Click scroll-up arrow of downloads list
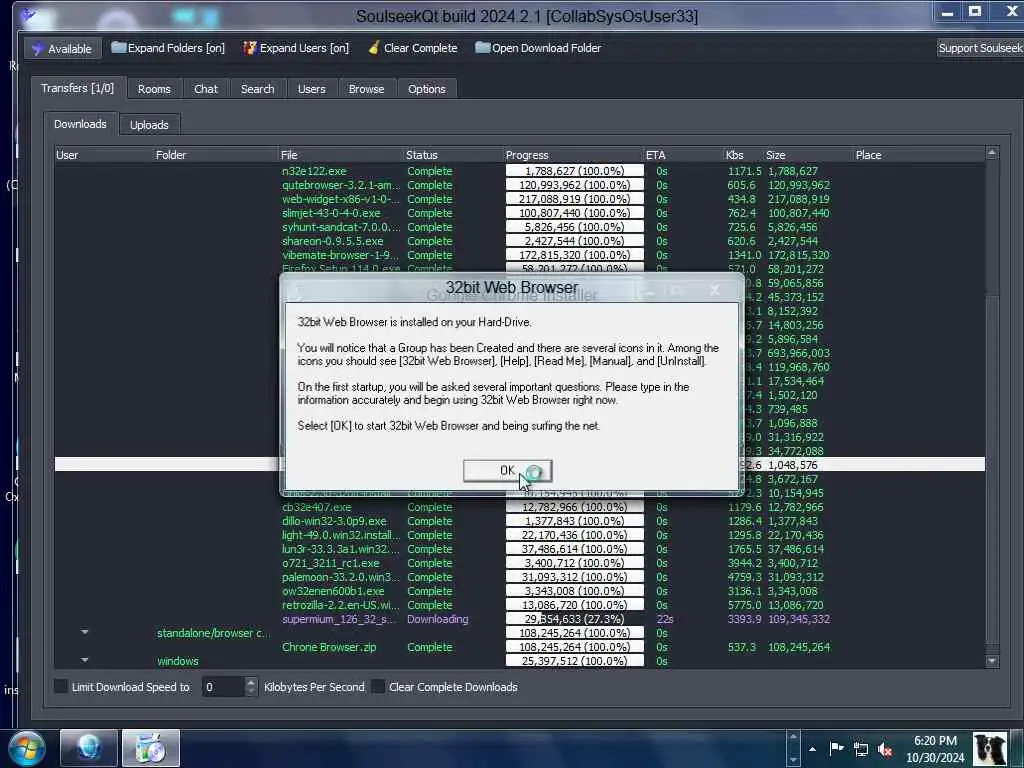This screenshot has height=768, width=1024. 991,153
